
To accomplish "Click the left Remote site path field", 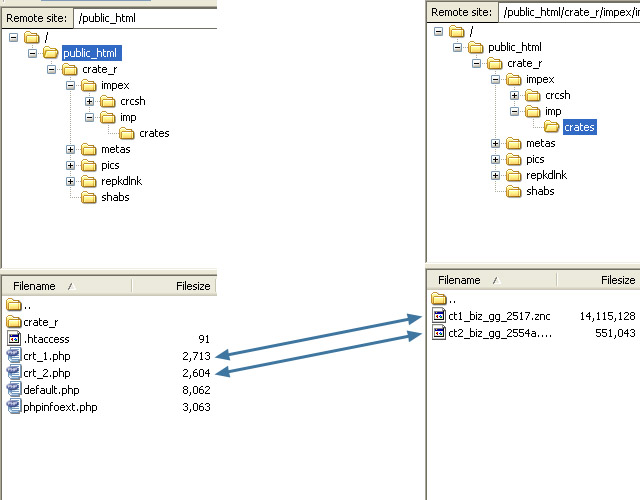I will (144, 18).
